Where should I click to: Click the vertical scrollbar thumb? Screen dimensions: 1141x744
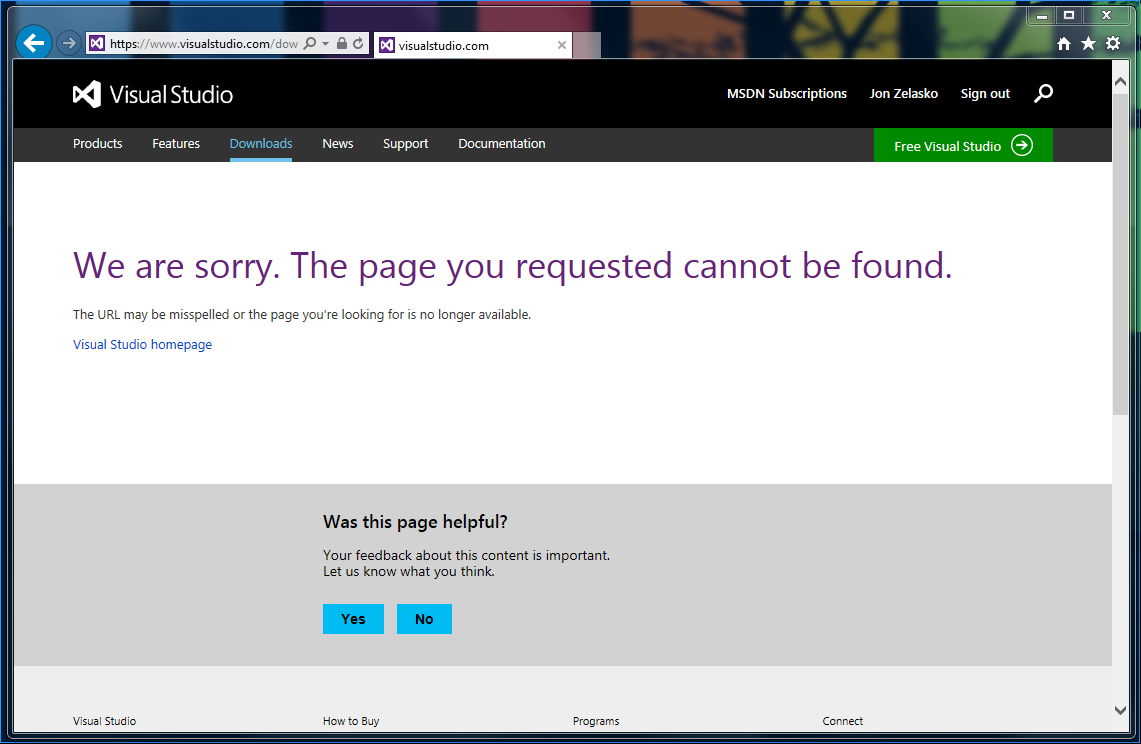click(1121, 253)
